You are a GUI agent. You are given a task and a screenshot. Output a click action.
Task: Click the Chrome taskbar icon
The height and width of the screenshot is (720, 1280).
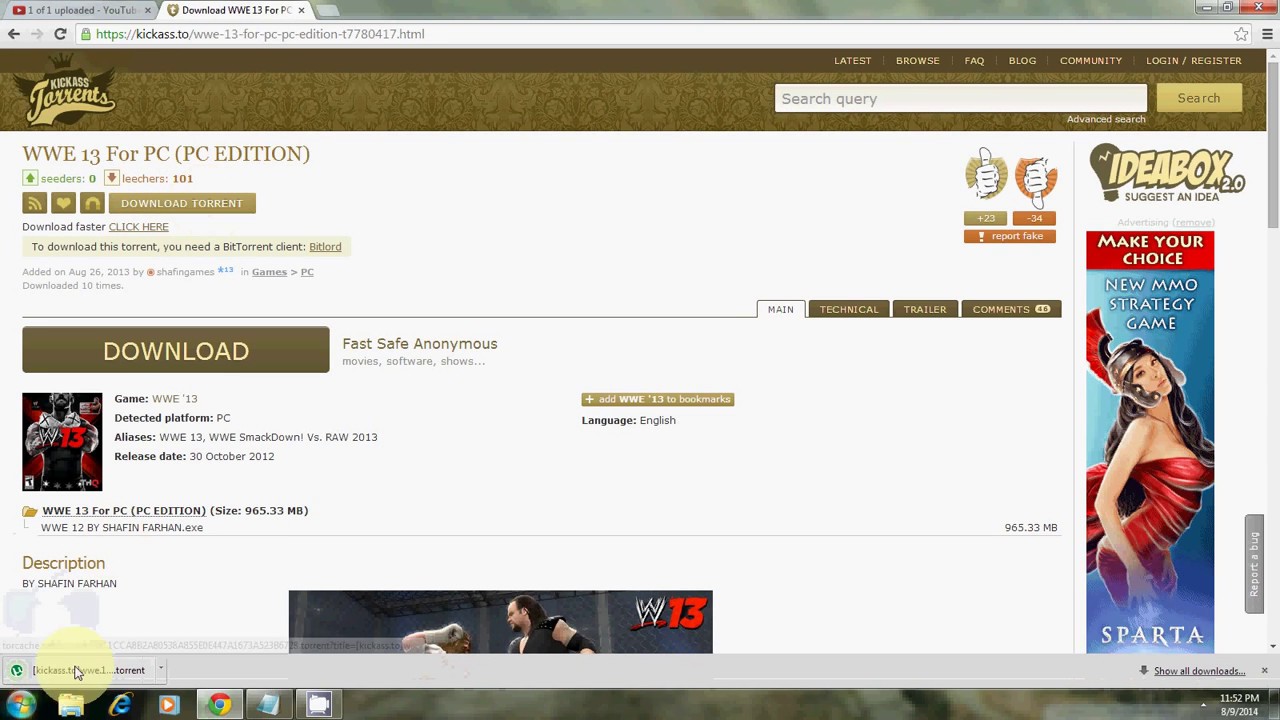(x=220, y=705)
